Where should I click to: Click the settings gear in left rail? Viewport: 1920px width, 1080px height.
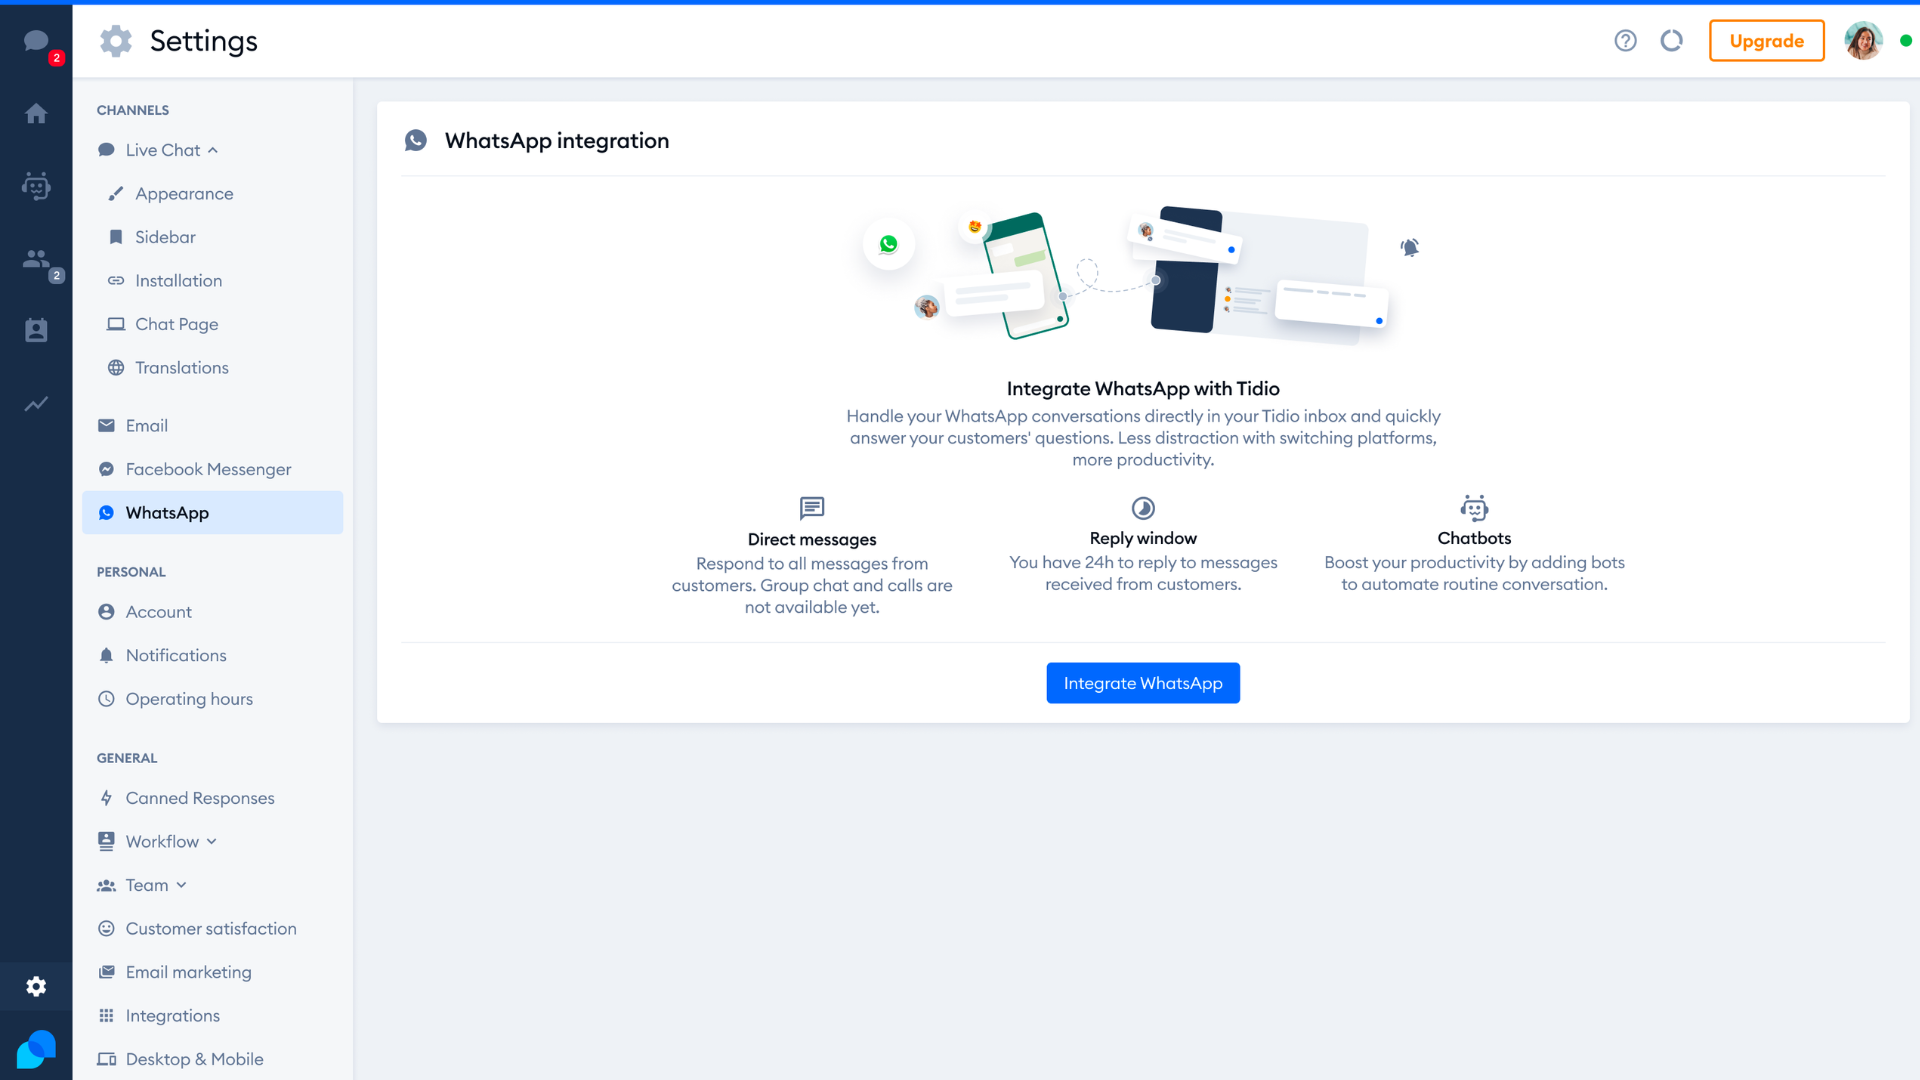[36, 987]
